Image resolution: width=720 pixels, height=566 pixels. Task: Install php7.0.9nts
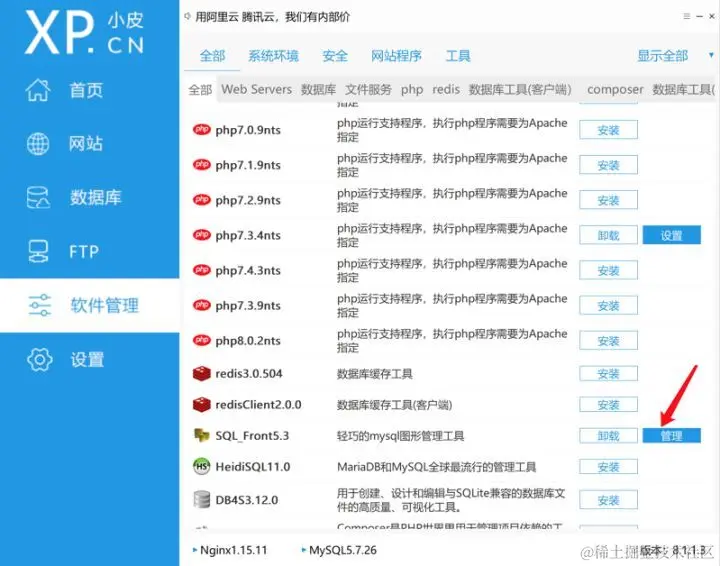tap(608, 129)
